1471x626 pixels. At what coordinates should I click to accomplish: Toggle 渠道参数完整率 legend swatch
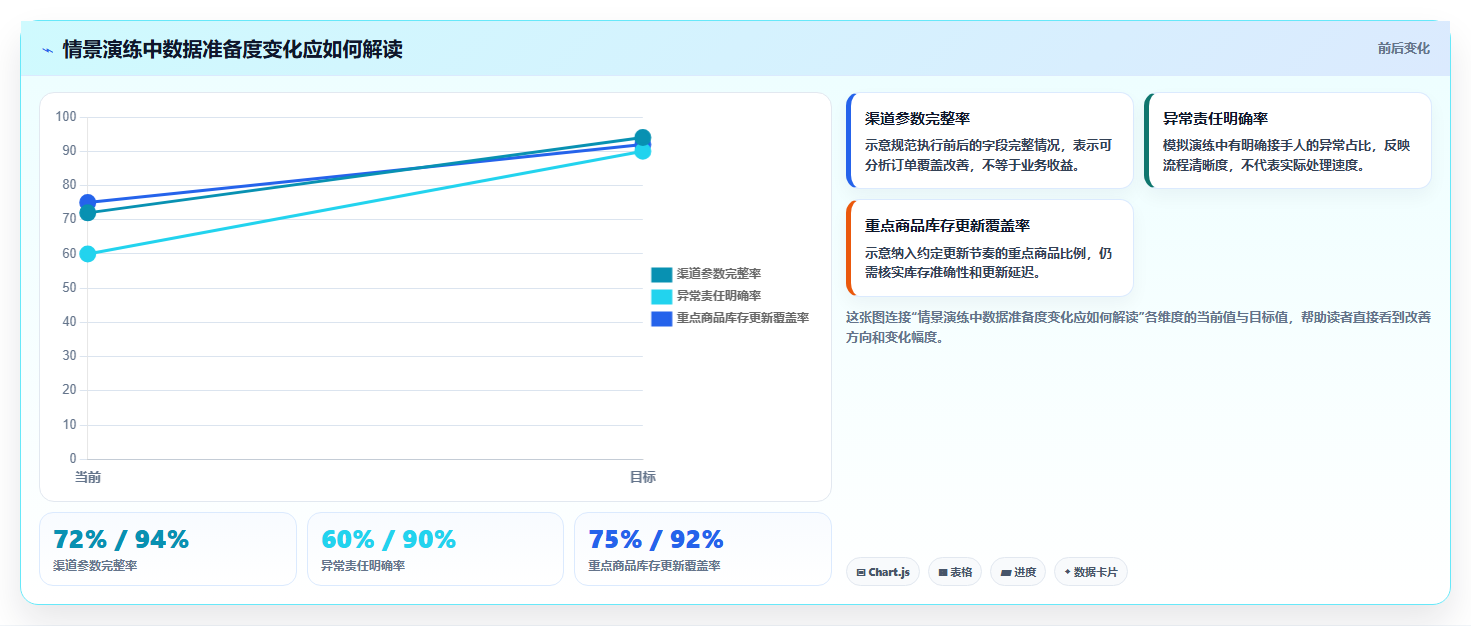(661, 274)
